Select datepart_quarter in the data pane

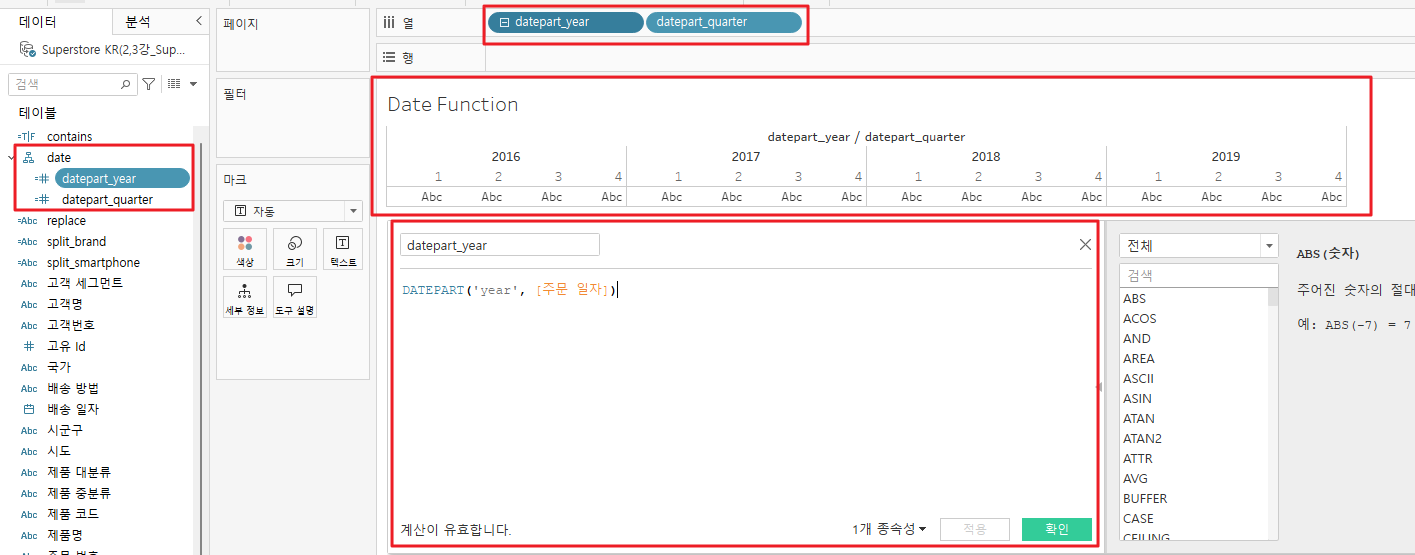[107, 200]
